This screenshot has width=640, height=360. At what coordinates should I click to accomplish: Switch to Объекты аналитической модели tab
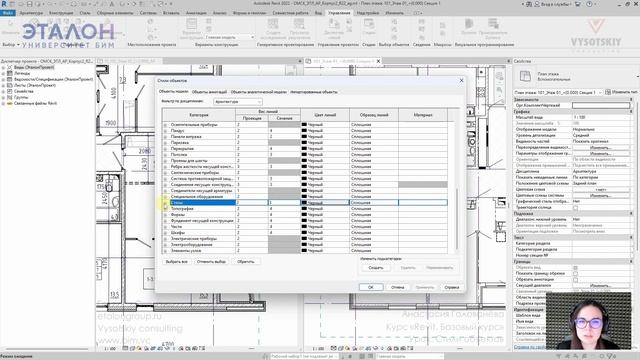pos(259,92)
